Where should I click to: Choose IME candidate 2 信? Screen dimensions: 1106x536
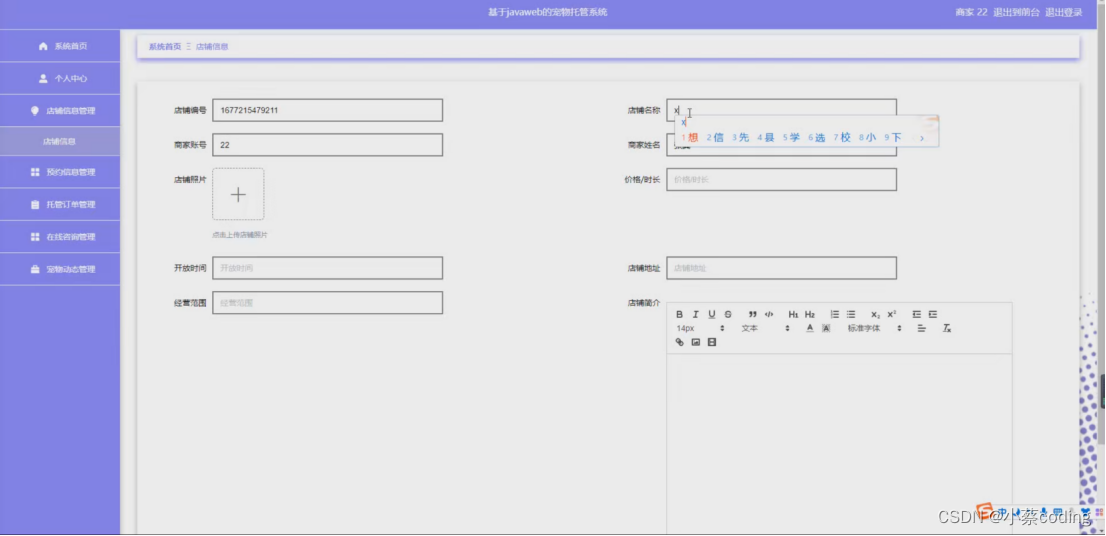(715, 138)
